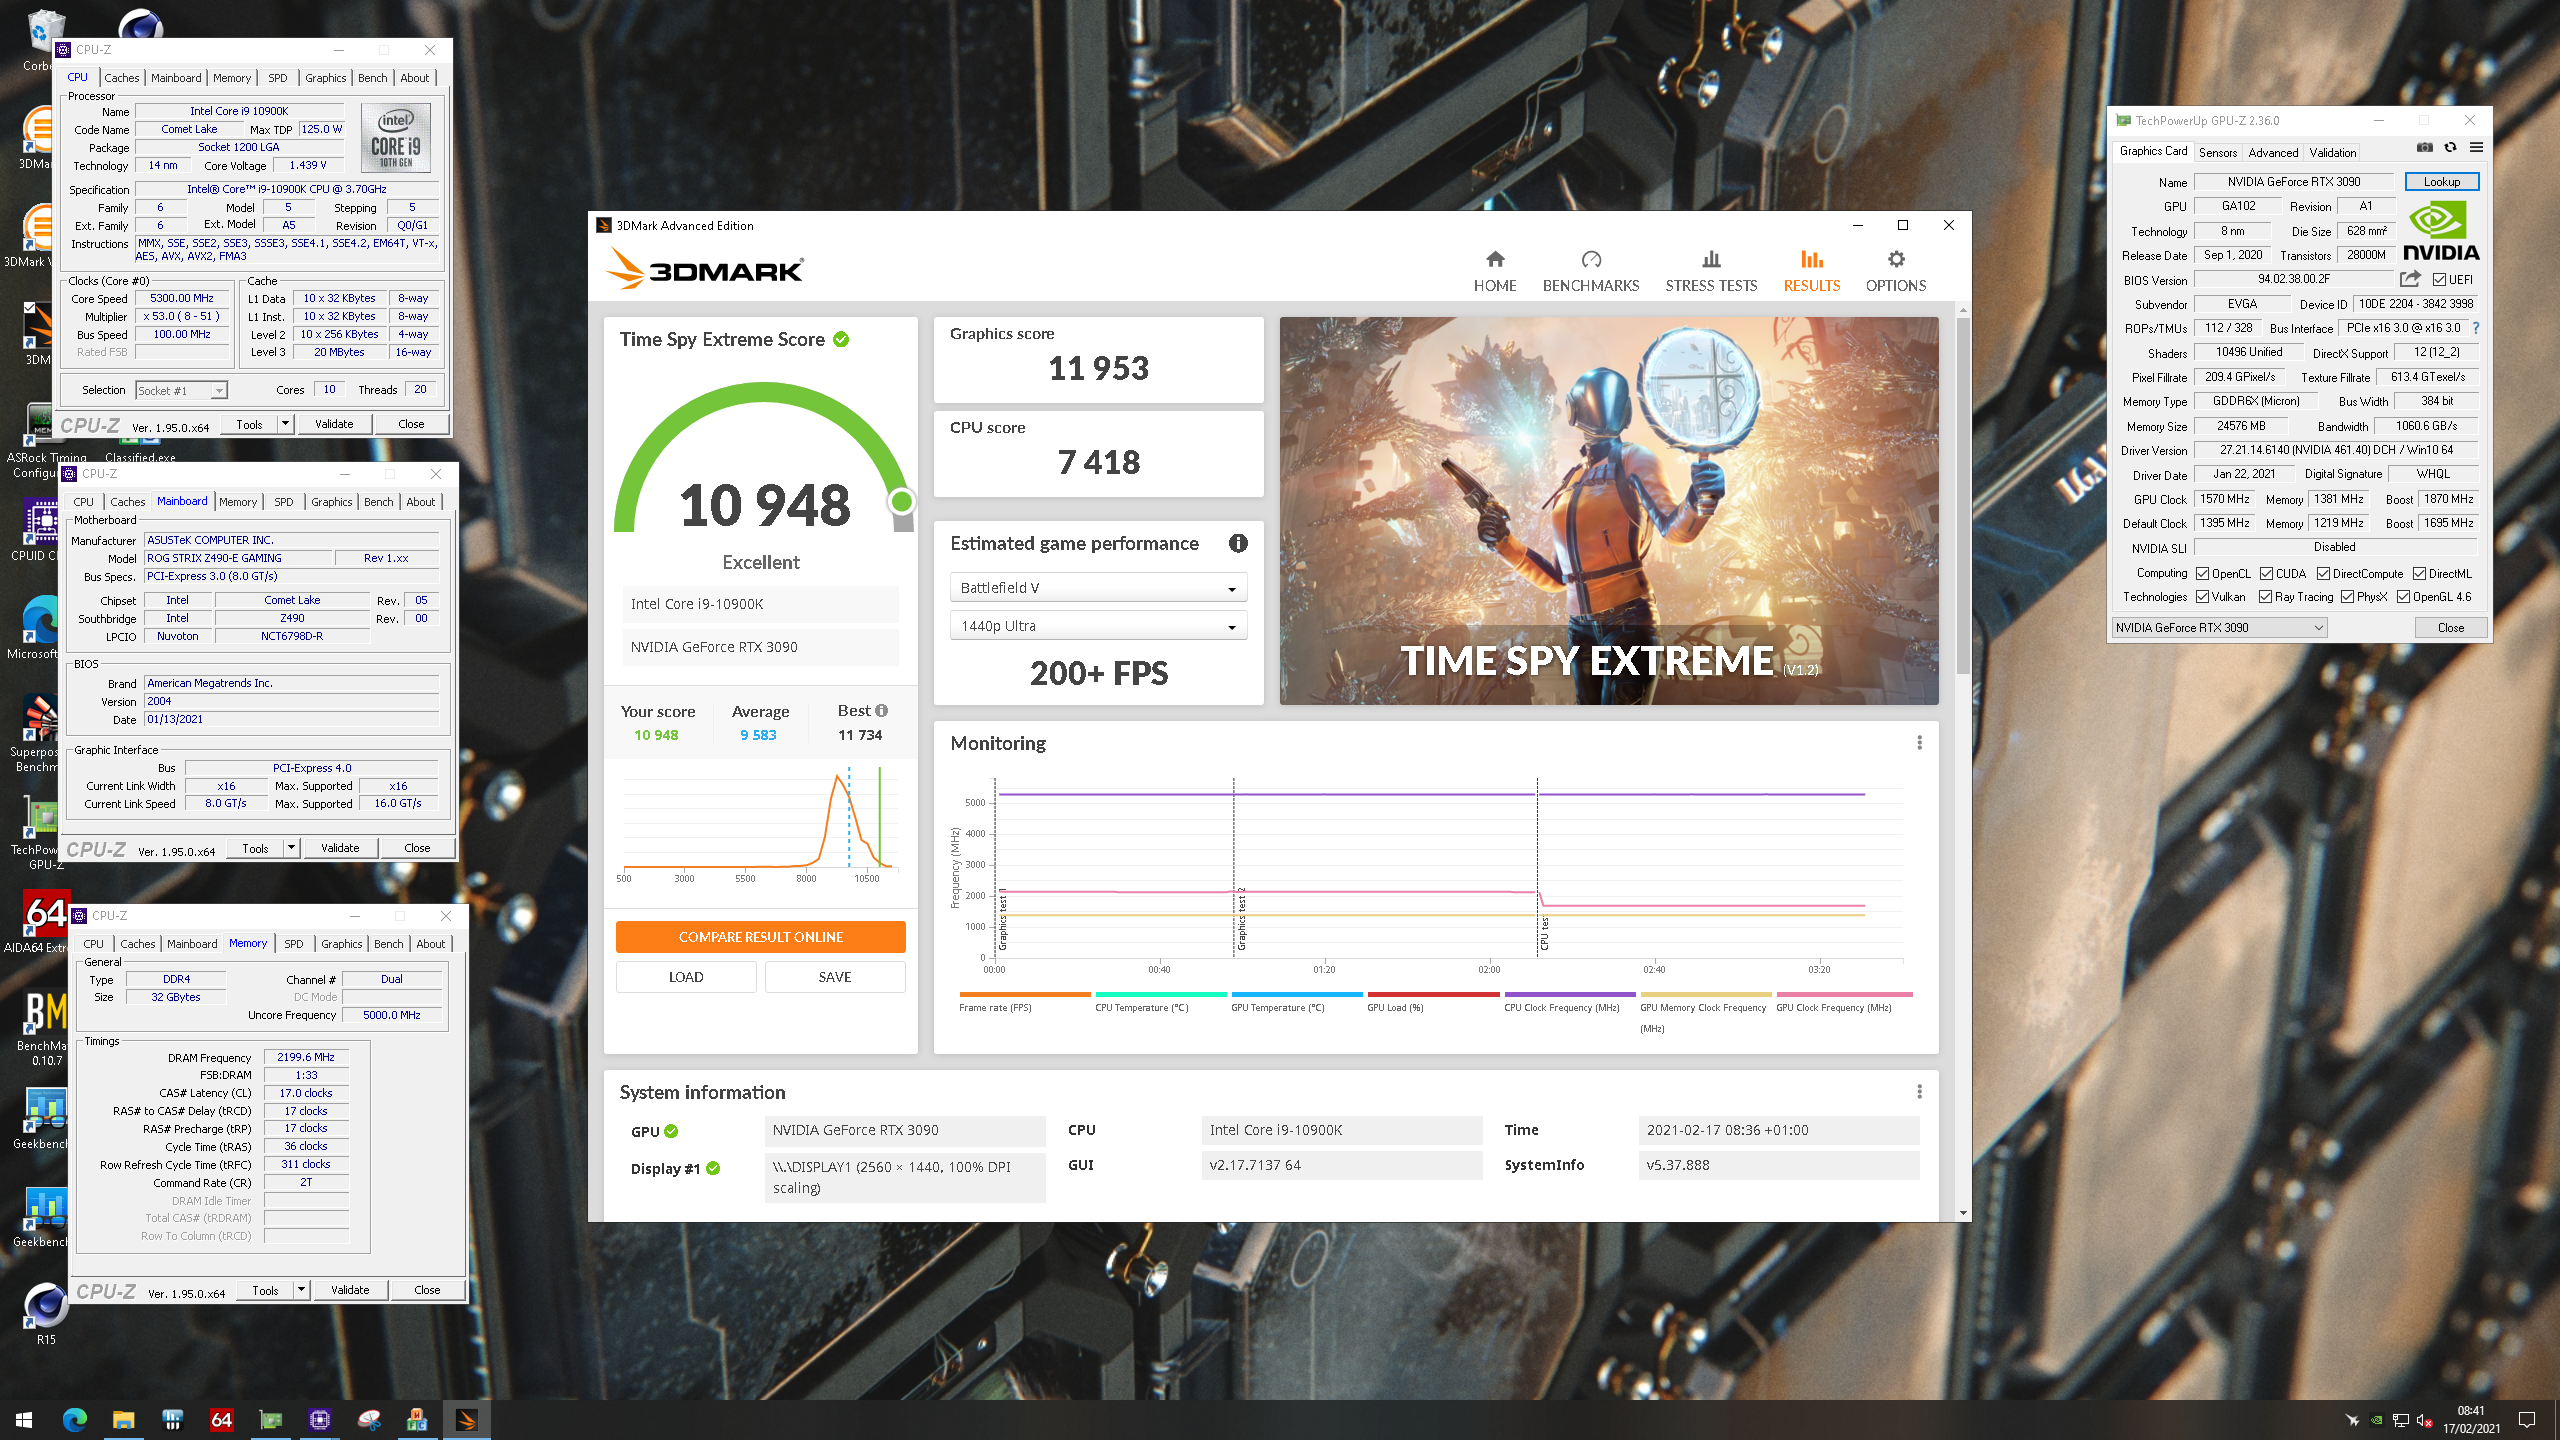Screen dimensions: 2560x1440
Task: Open the GPU selection dropdown in GPU-Z
Action: (2219, 627)
